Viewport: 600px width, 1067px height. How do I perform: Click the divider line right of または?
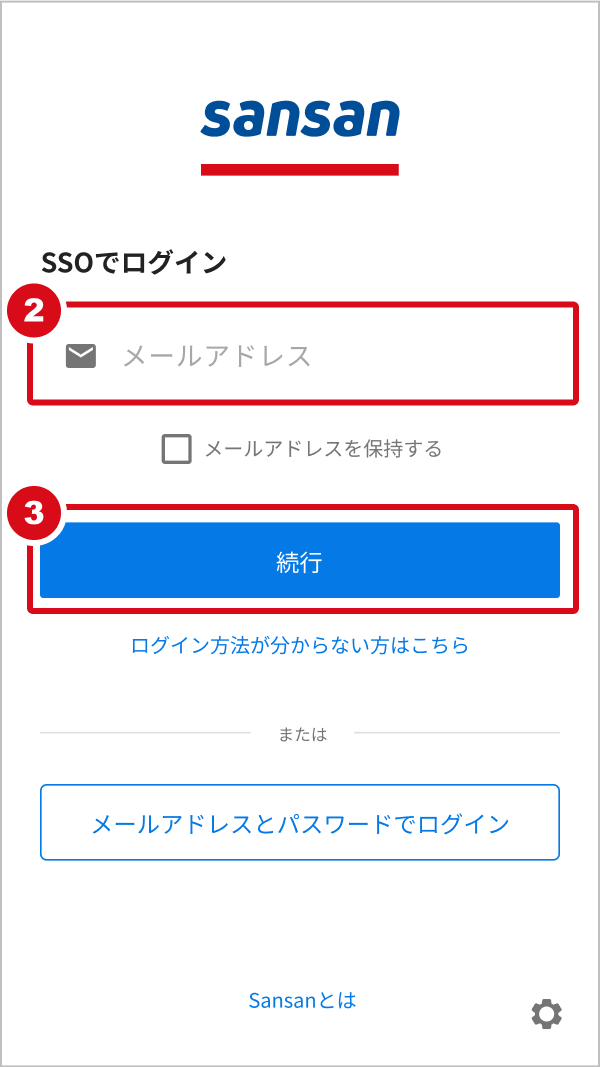456,733
